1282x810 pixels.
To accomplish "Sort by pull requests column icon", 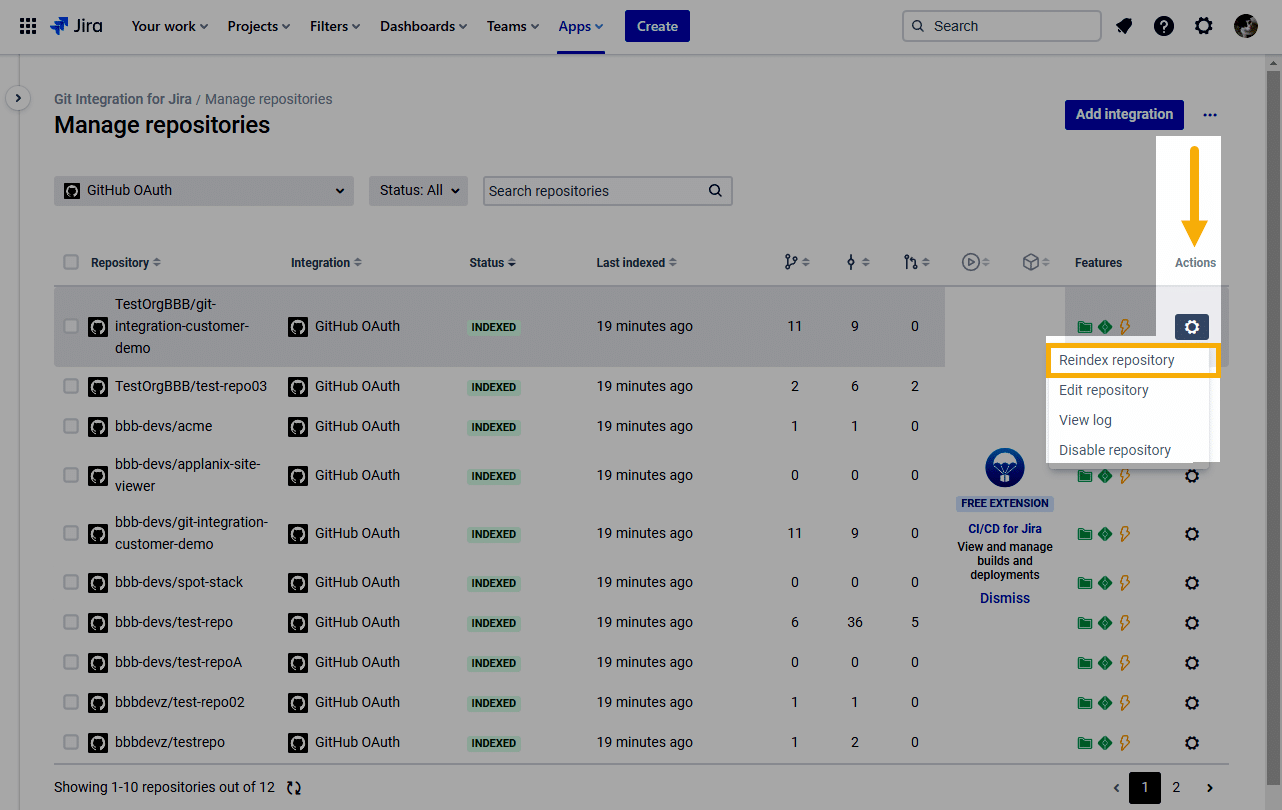I will (x=917, y=262).
